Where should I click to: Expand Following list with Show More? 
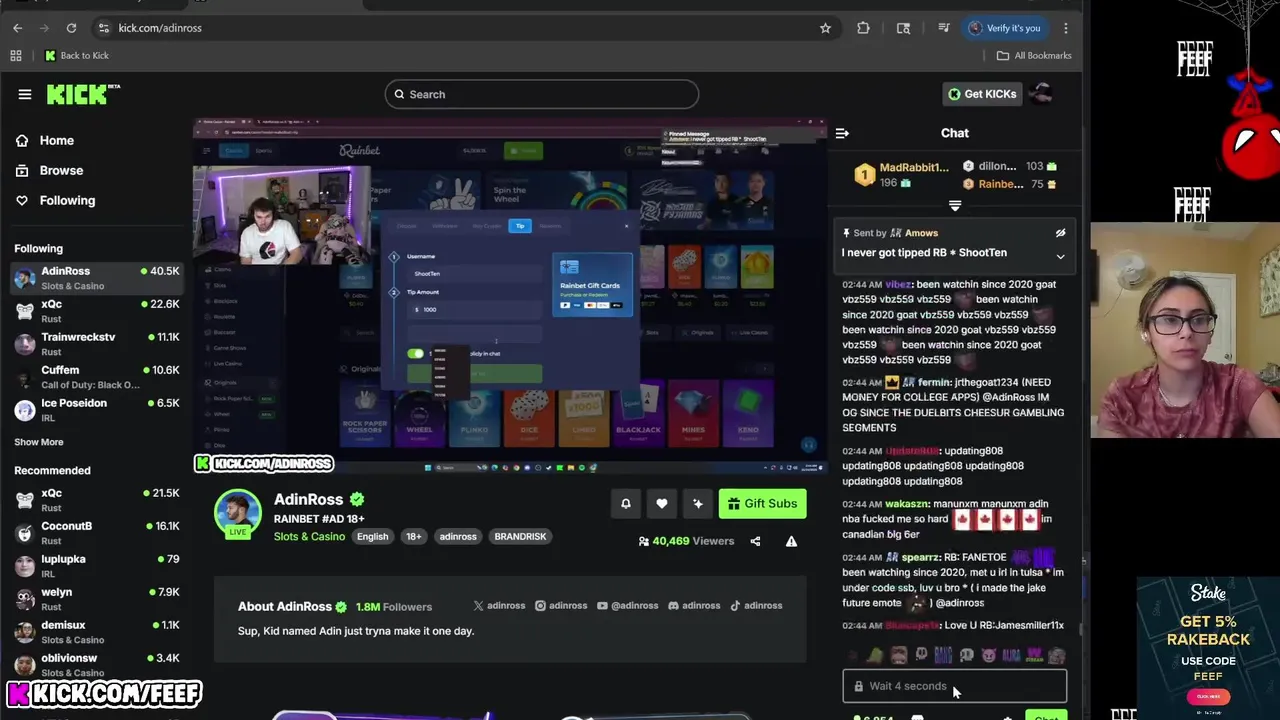[x=39, y=442]
